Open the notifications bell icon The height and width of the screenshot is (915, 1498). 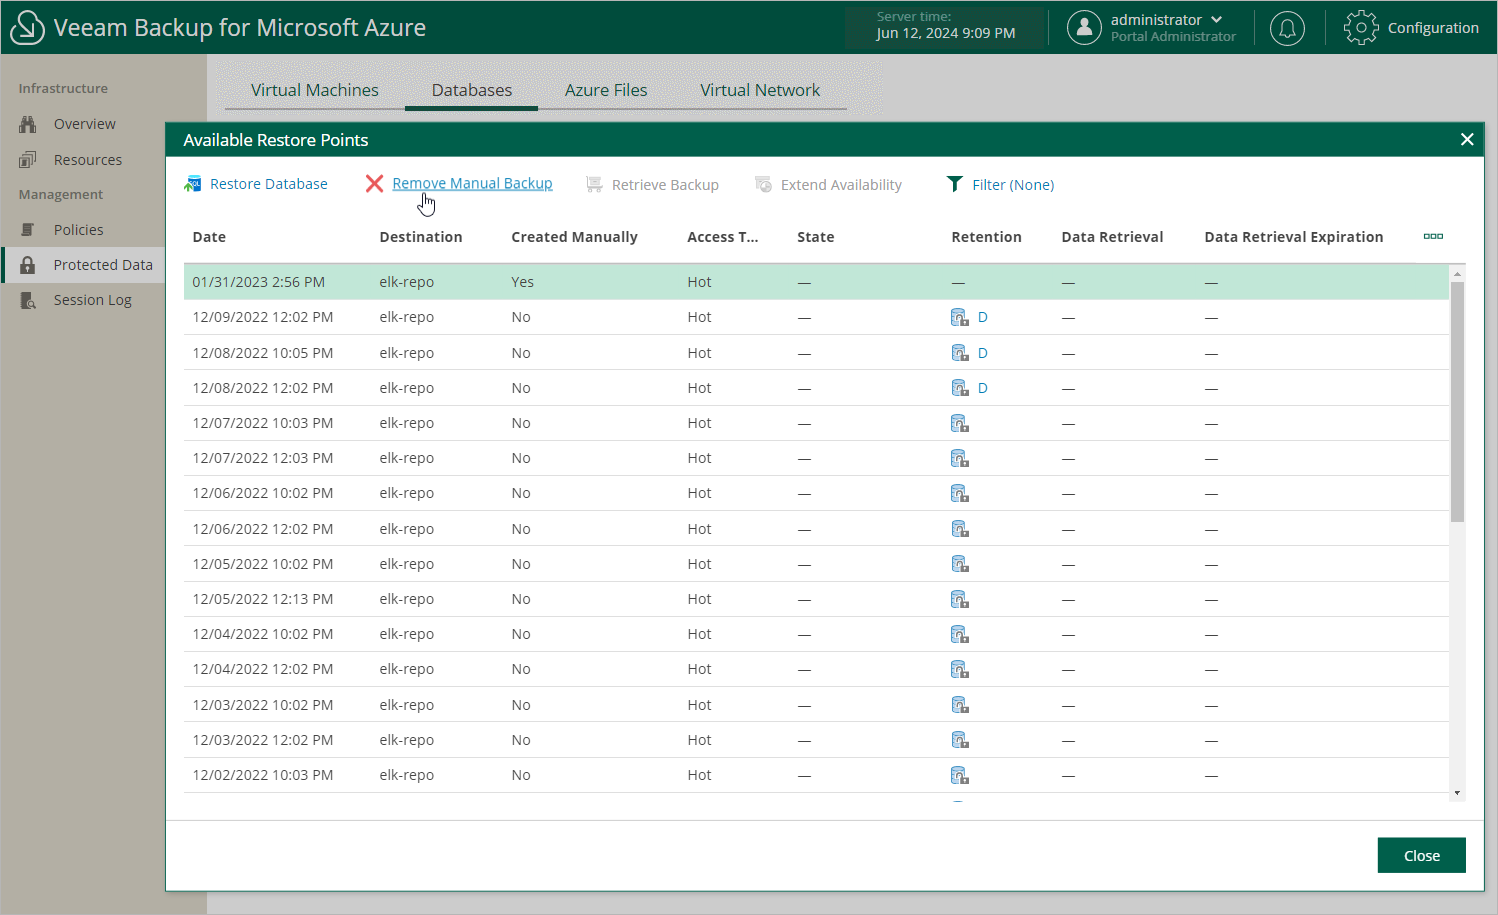(1287, 28)
